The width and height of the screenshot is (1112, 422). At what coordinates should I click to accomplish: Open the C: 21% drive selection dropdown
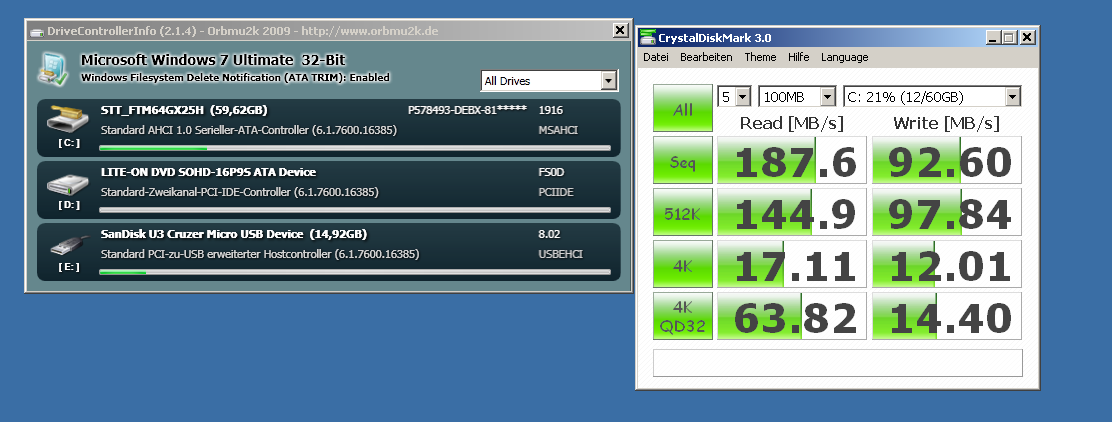click(x=1013, y=96)
